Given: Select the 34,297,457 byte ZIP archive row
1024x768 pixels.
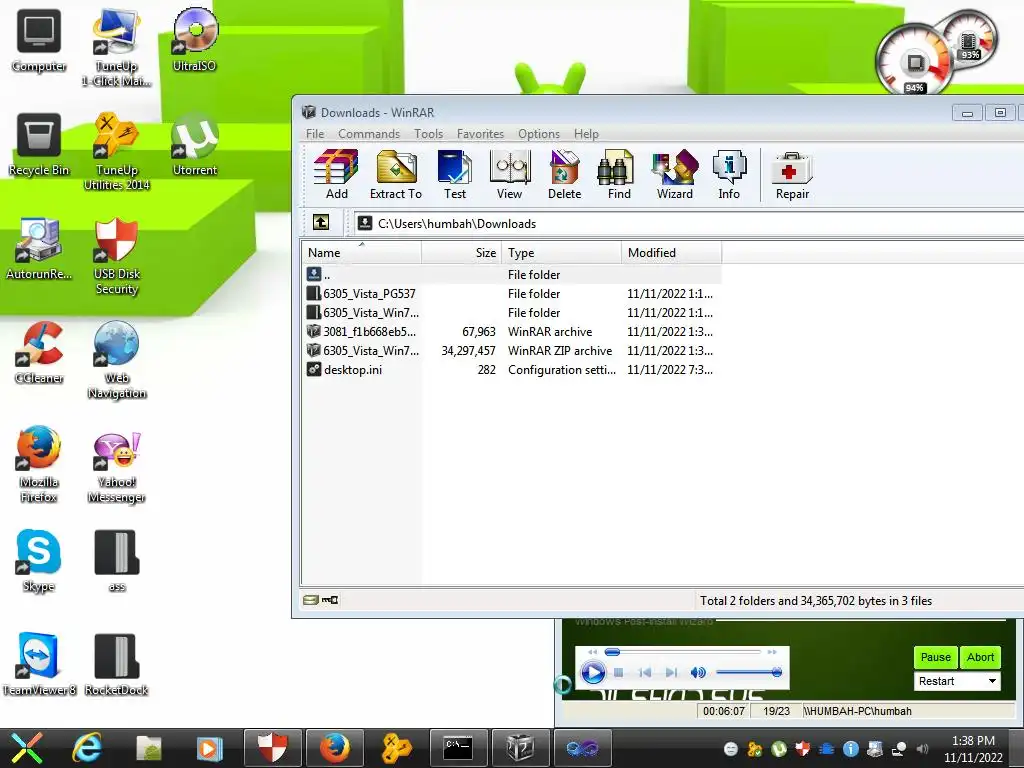Looking at the screenshot, I should click(x=513, y=350).
